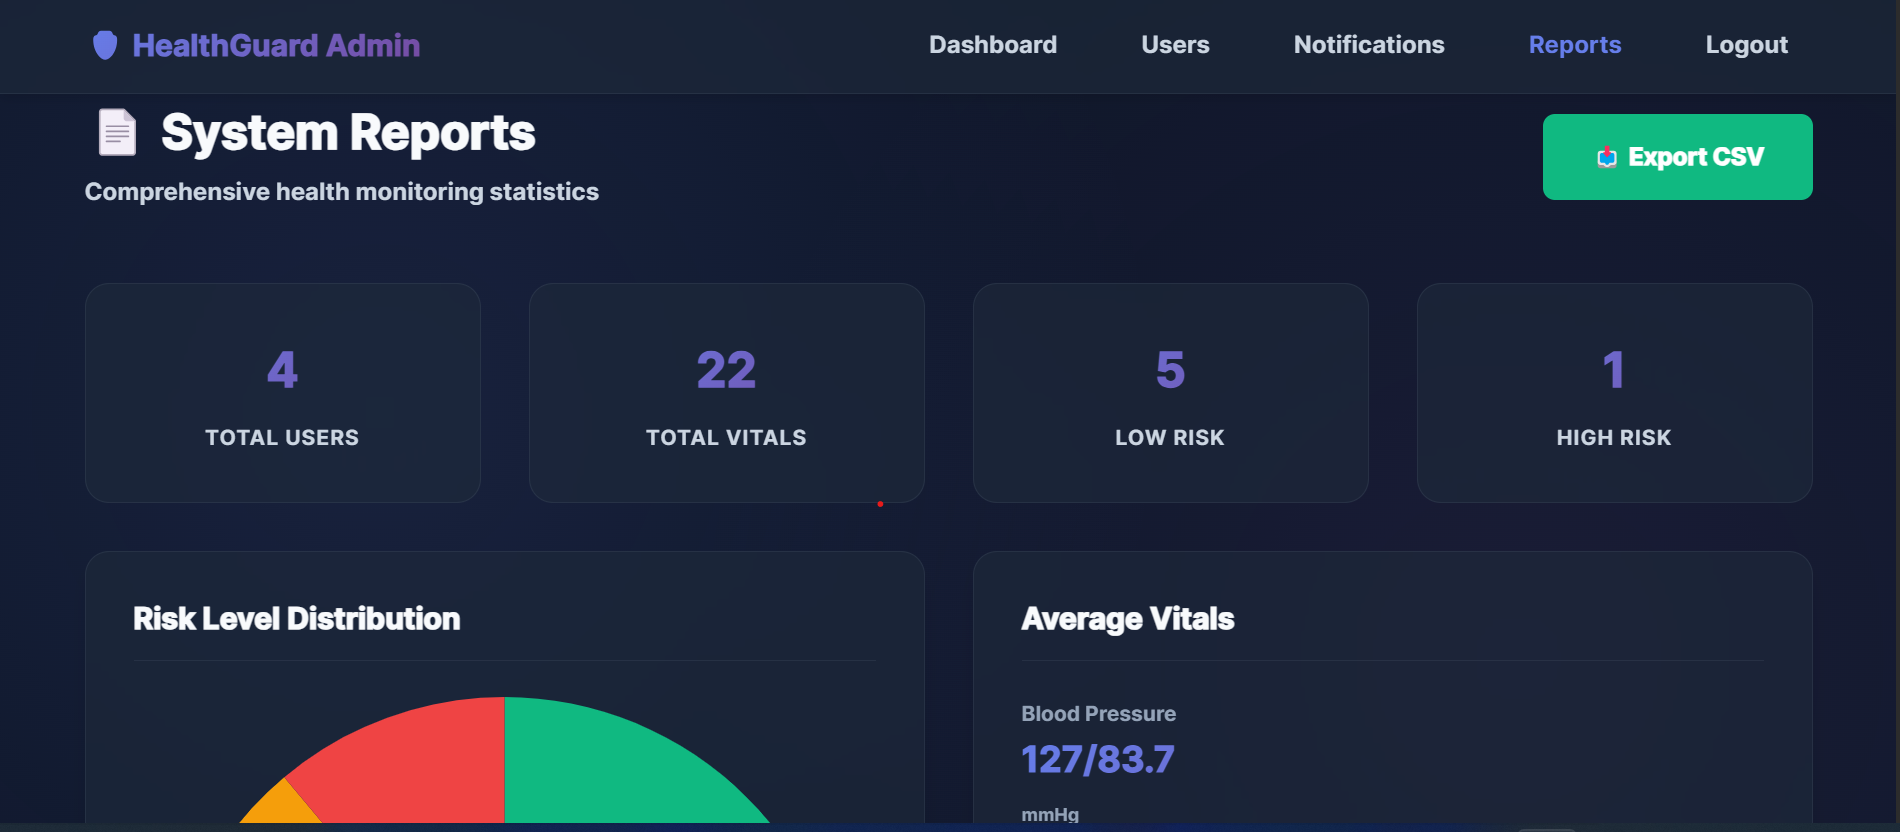Screen dimensions: 1900x832
Task: Click the 127/83.7 blood pressure value
Action: tap(1098, 760)
